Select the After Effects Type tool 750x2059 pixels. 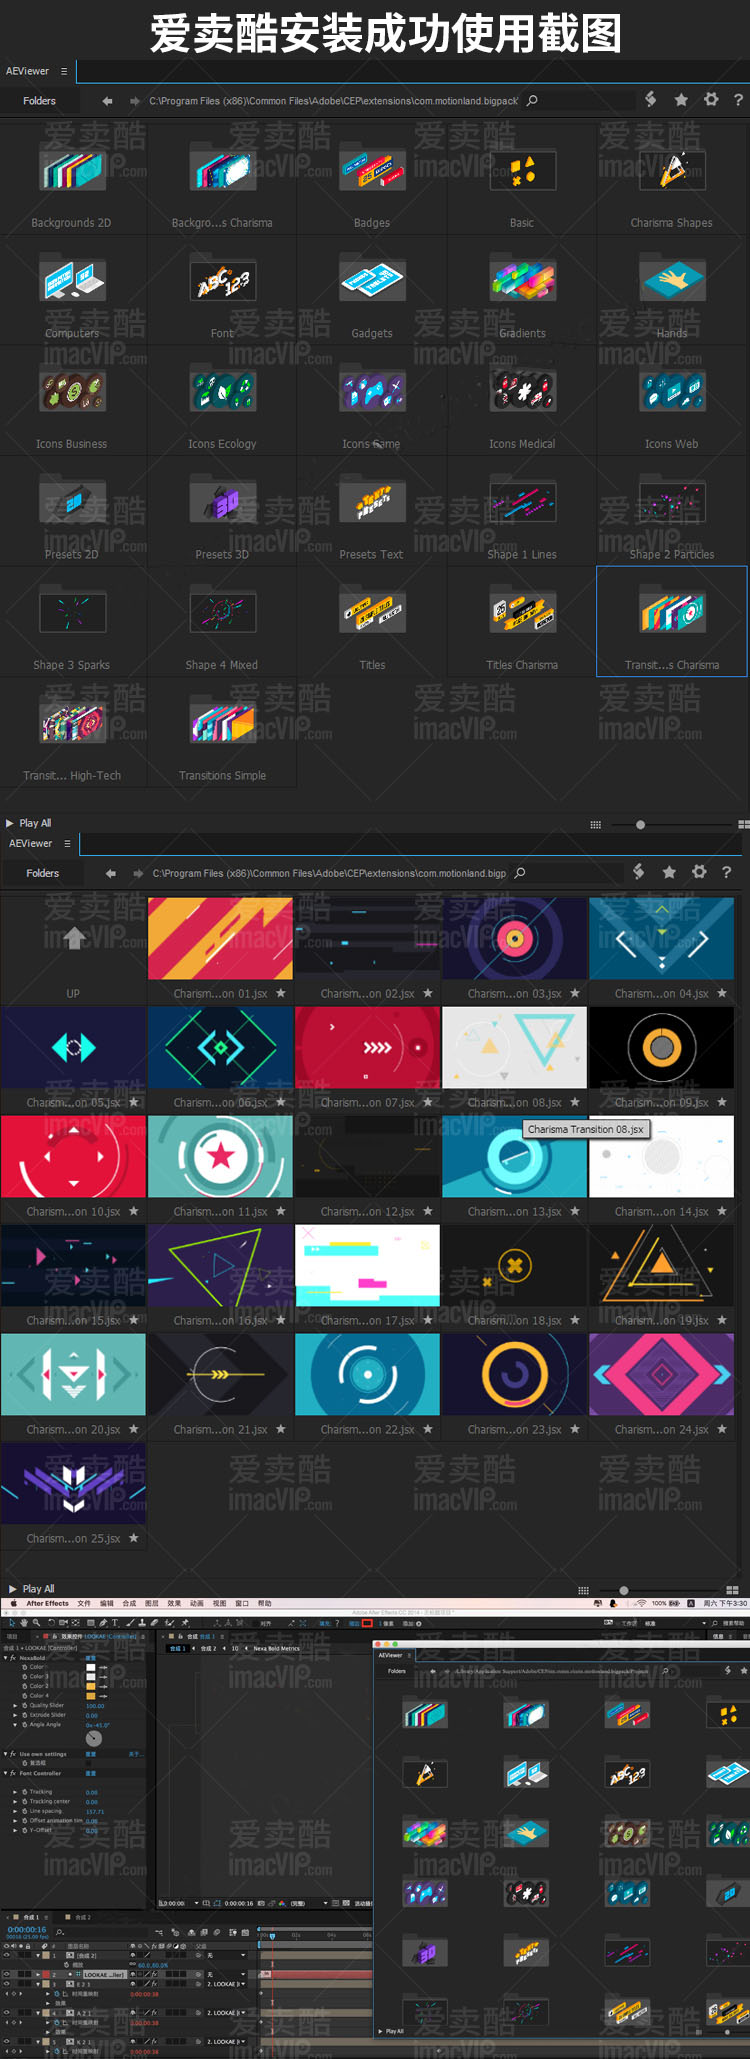pos(115,1623)
